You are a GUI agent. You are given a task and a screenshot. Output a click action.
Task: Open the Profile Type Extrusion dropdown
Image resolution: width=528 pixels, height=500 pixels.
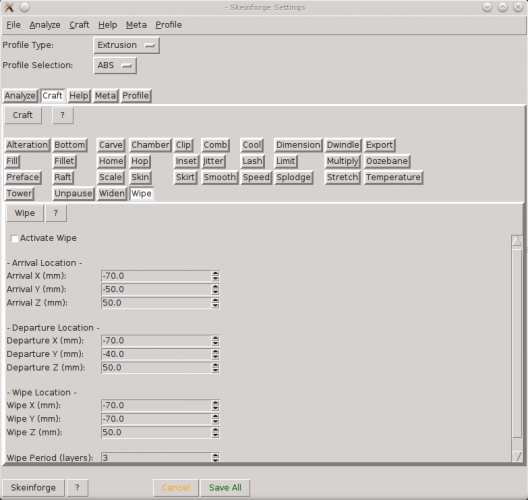126,45
